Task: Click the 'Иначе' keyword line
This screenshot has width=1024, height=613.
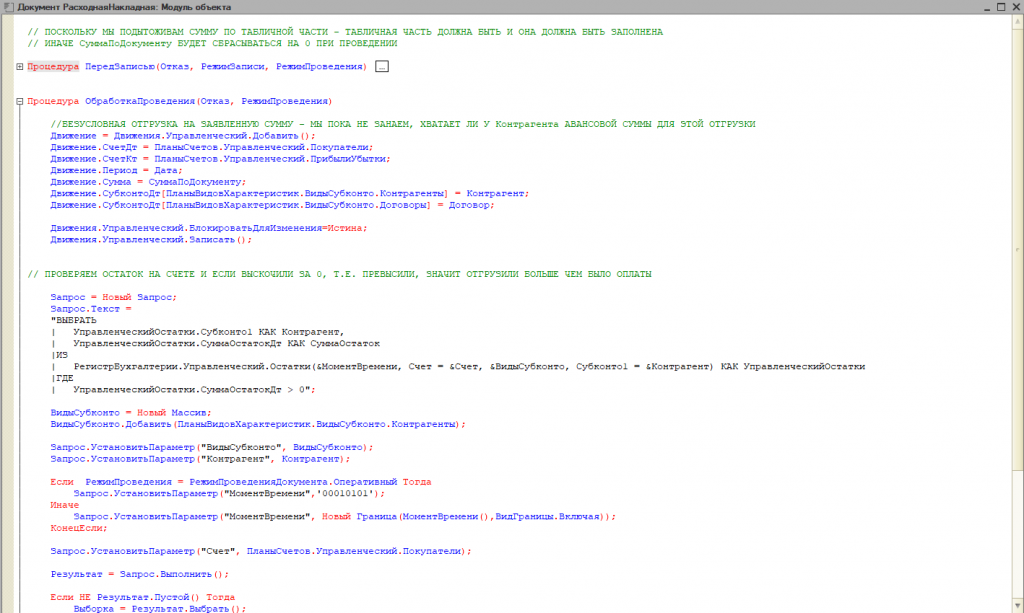Action: 65,505
